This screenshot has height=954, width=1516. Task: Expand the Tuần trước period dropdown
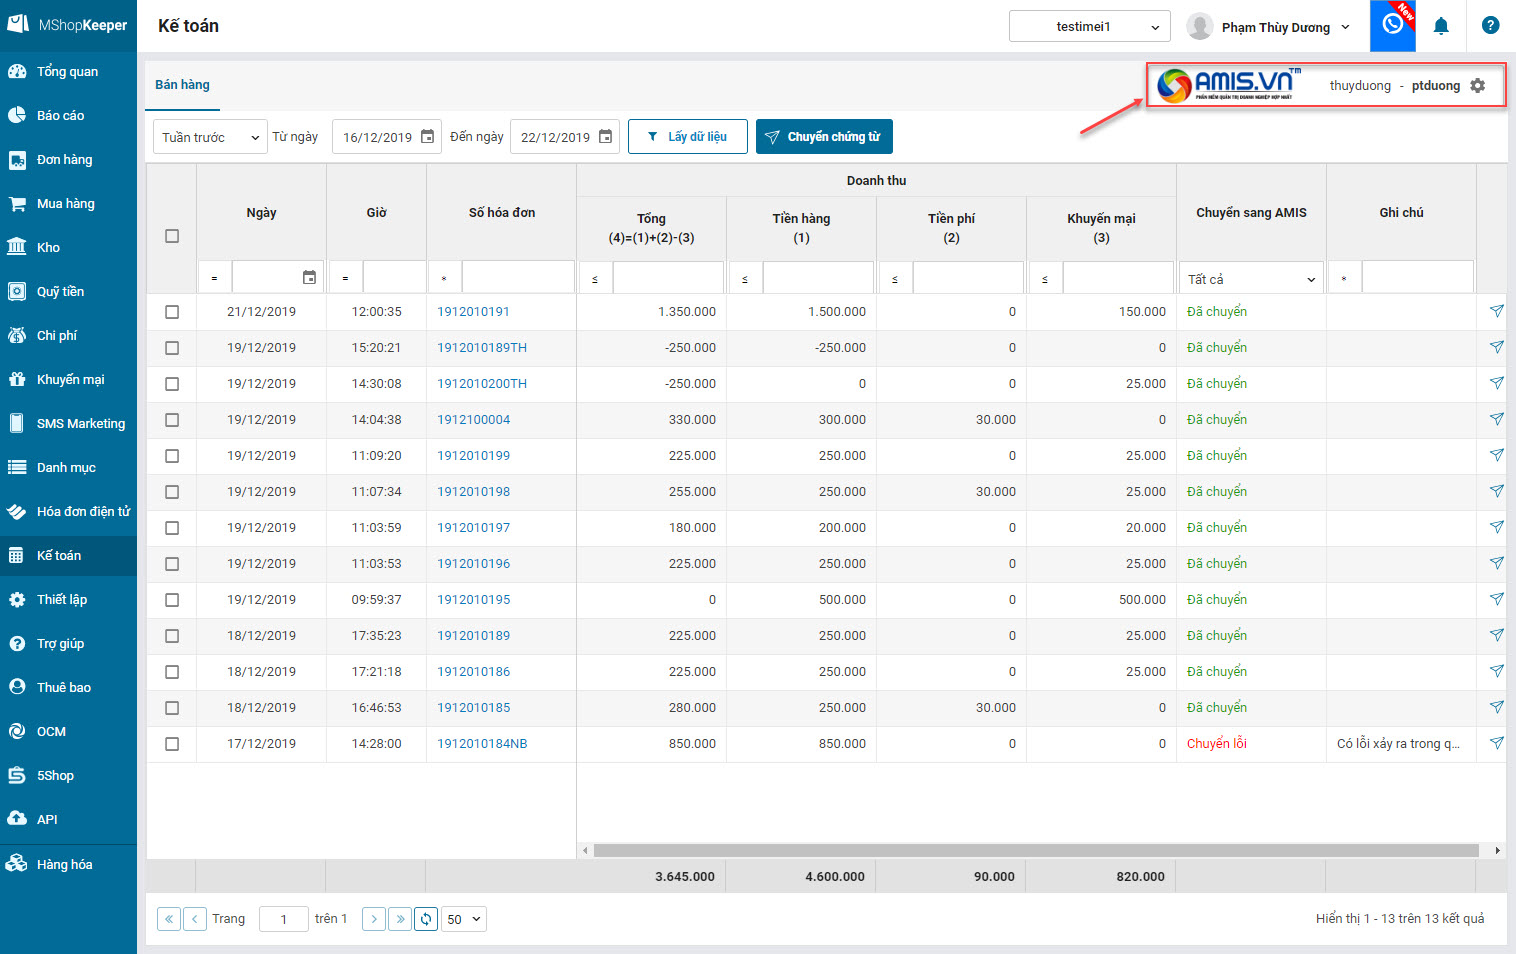209,137
